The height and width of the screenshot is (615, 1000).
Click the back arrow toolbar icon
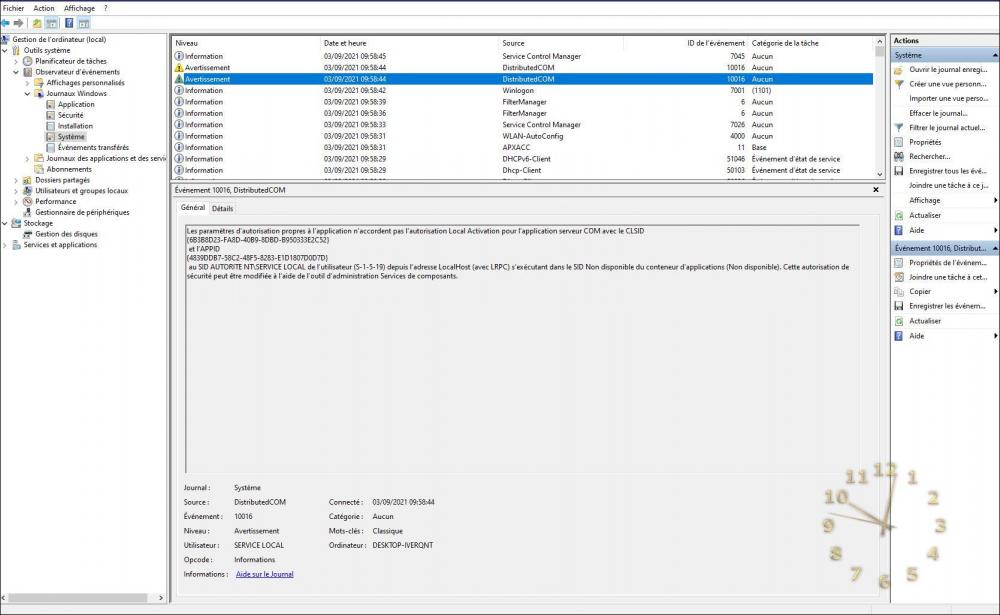7,22
